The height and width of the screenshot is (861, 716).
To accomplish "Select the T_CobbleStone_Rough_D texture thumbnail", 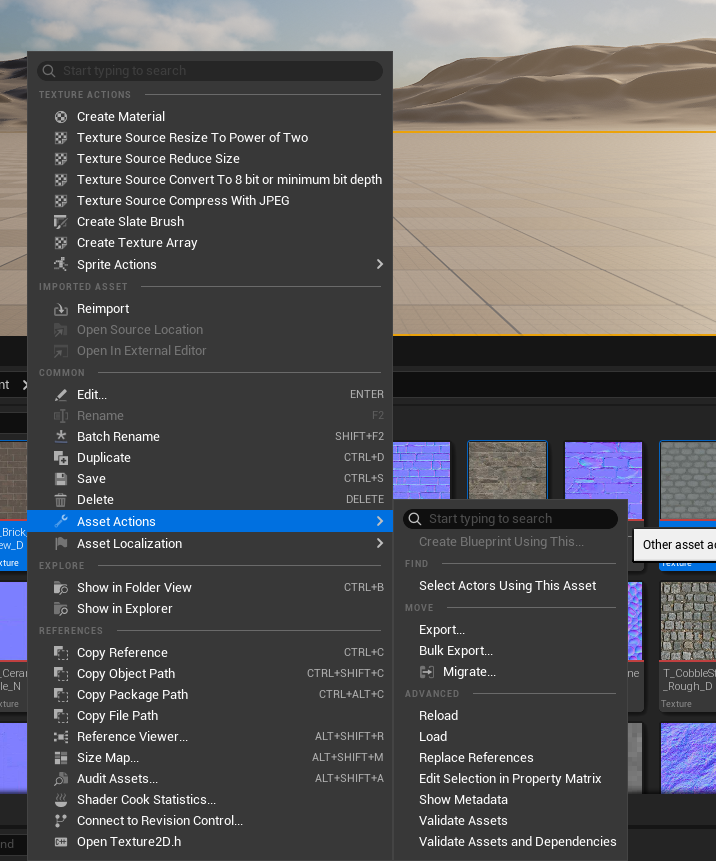I will coord(688,621).
